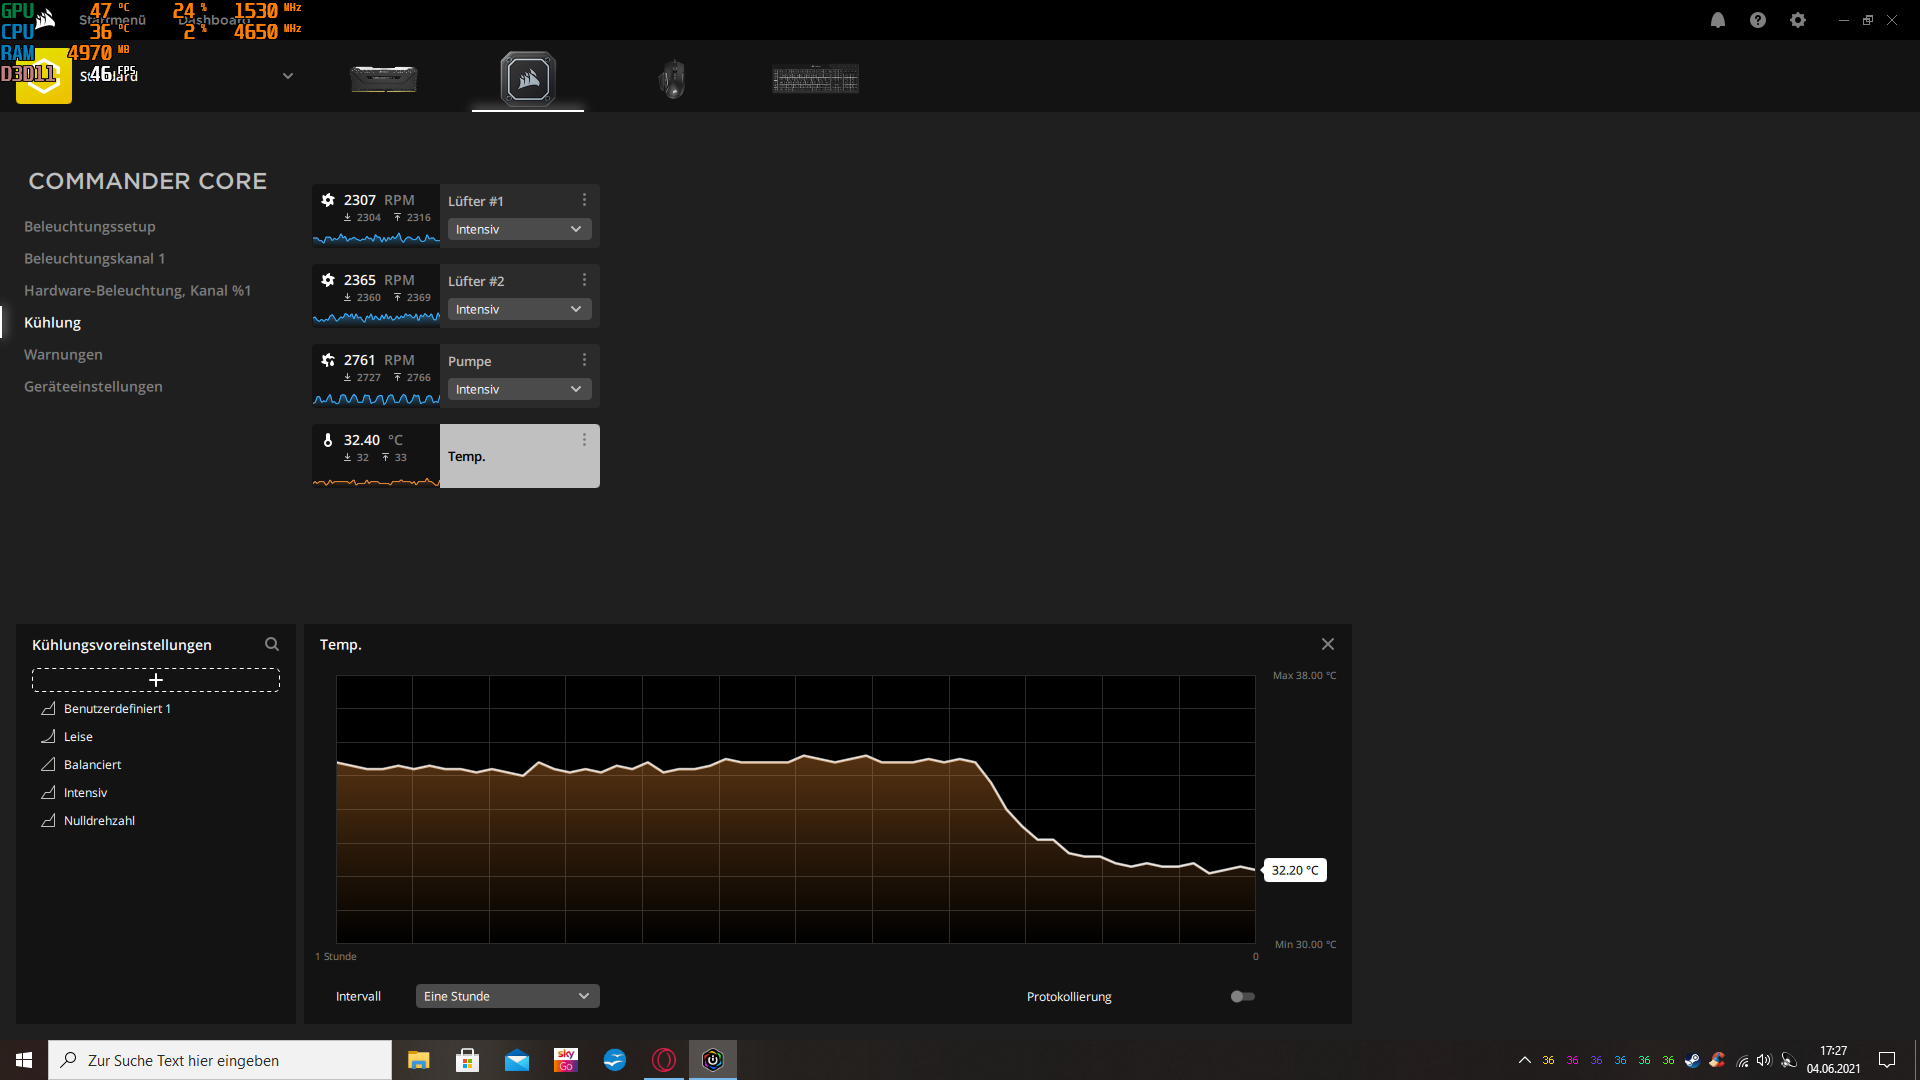Search cooling presets with magnifier icon

[272, 644]
